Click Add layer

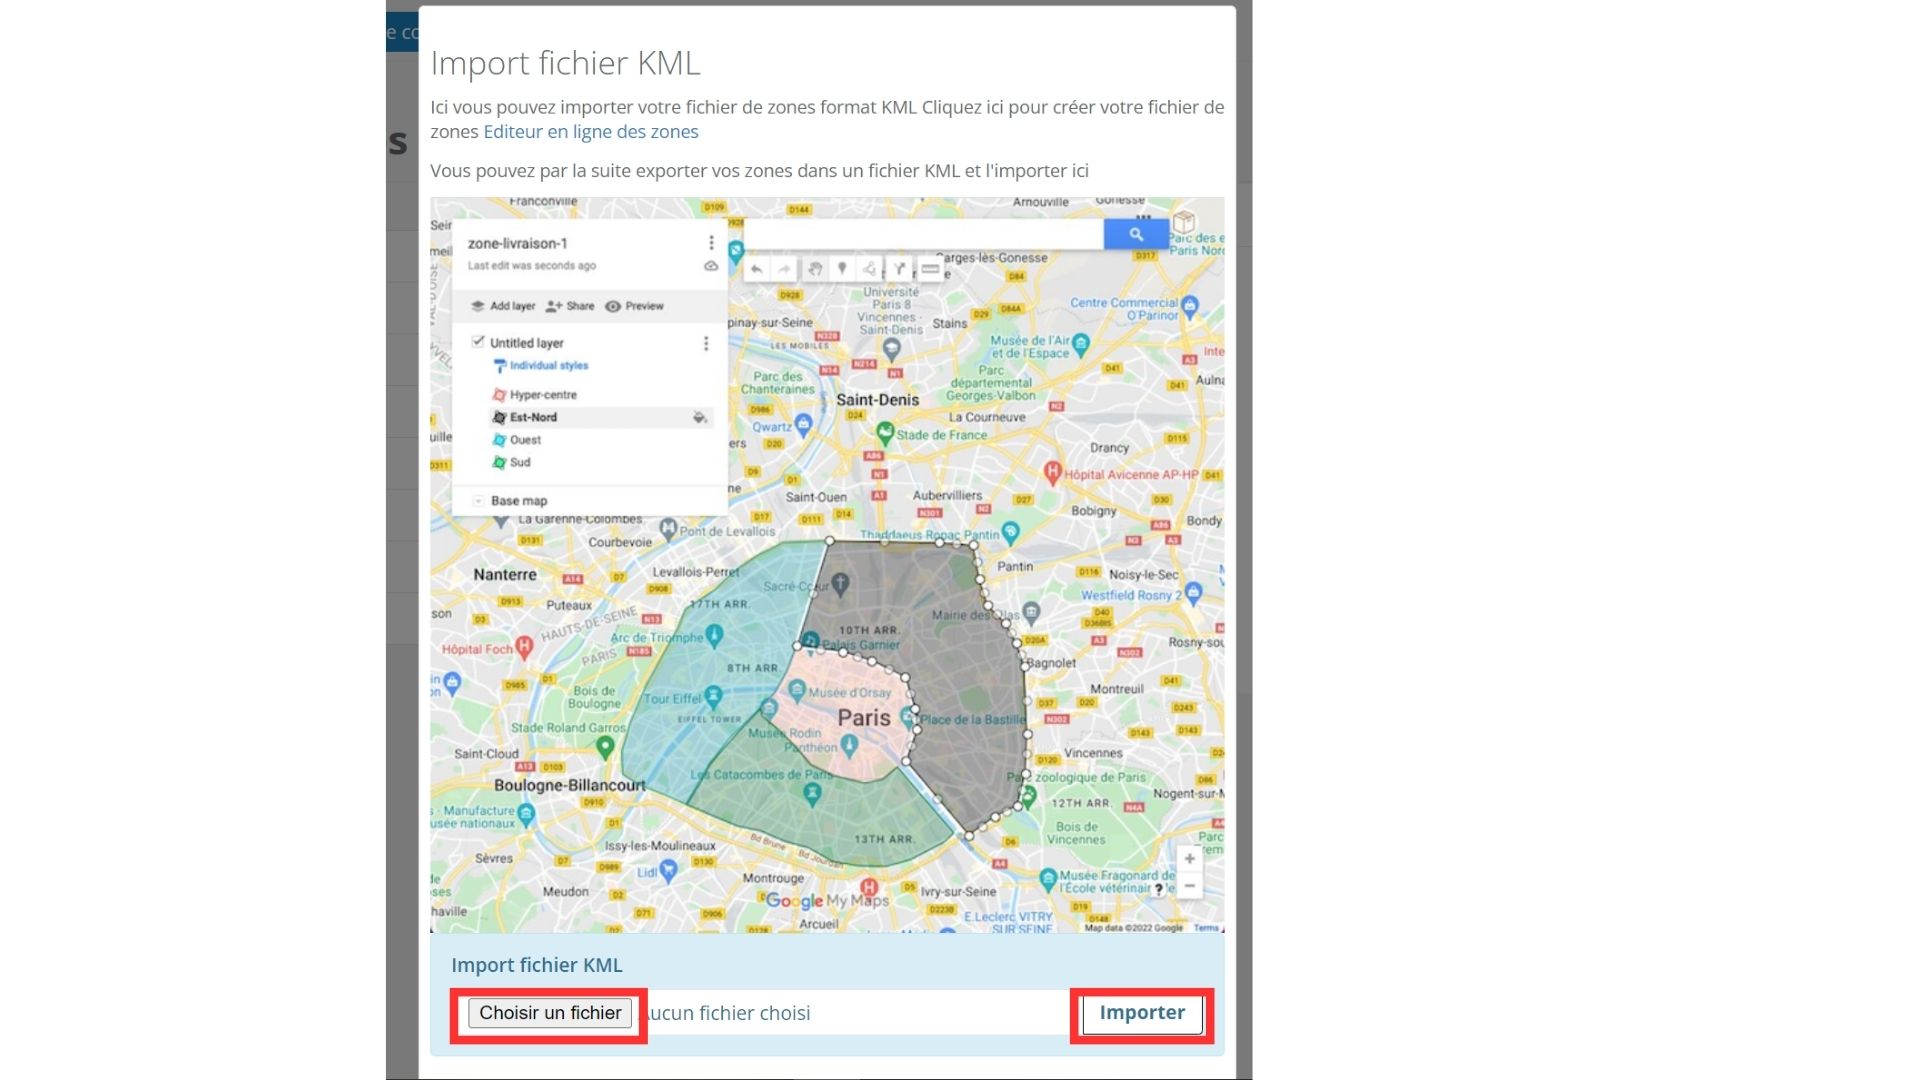(504, 306)
